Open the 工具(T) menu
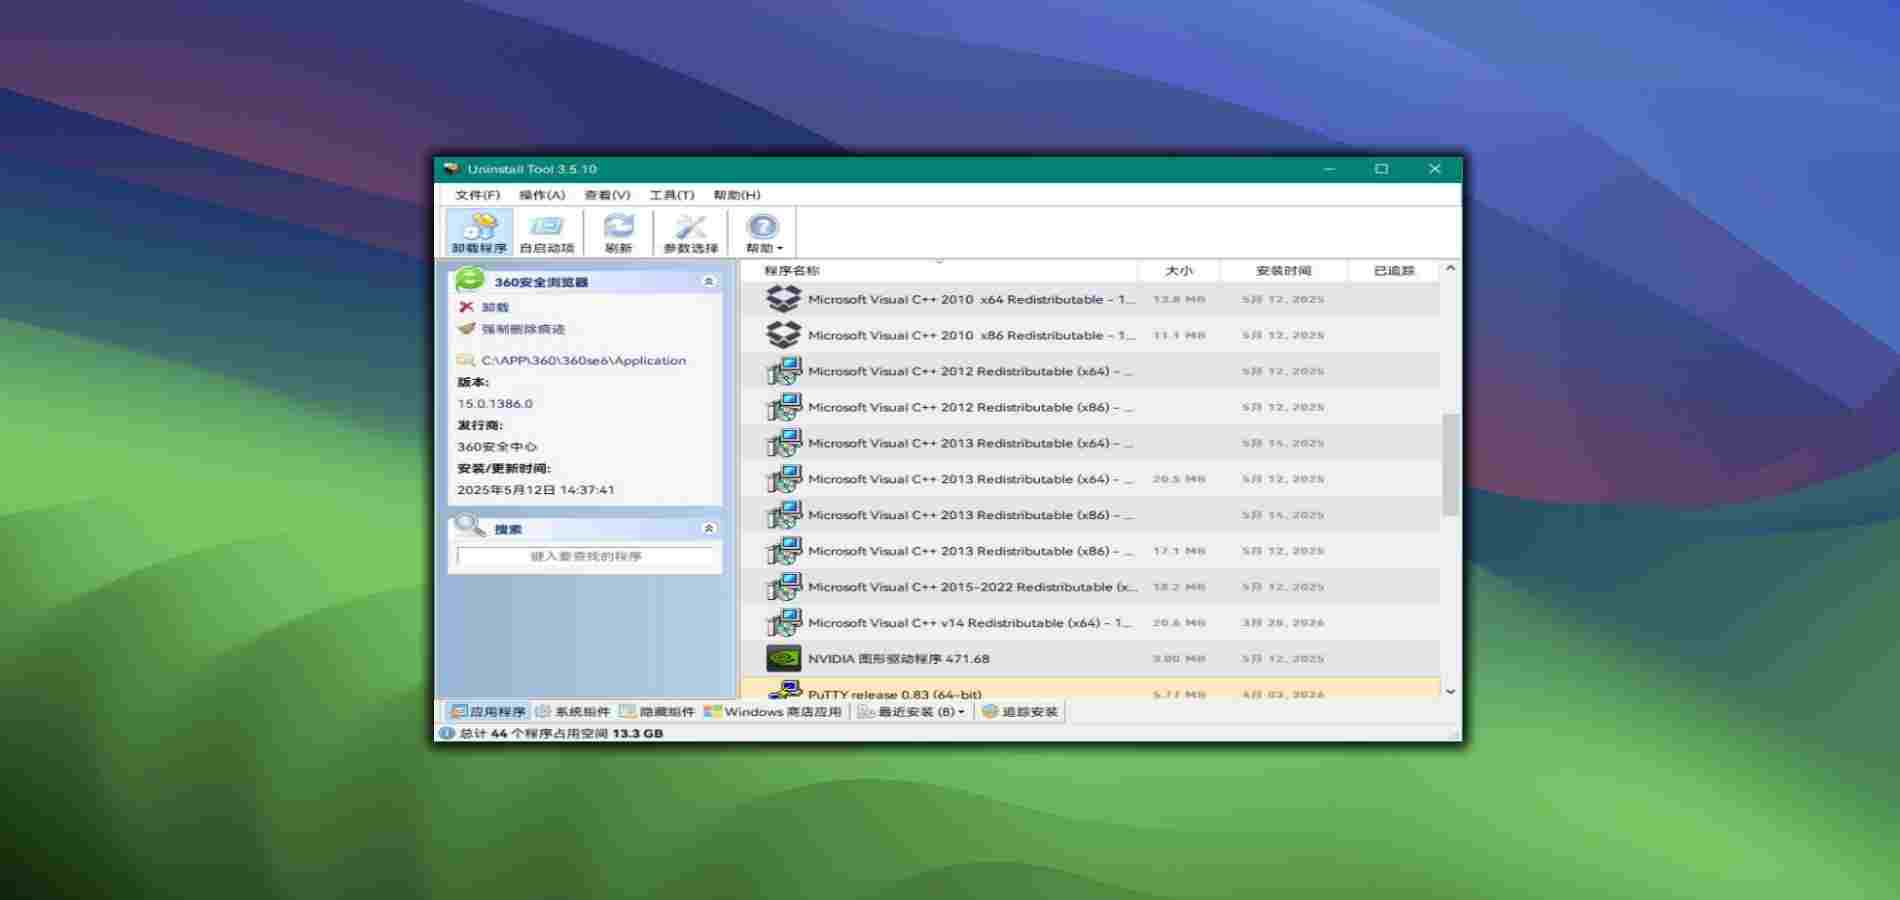Viewport: 1900px width, 900px height. tap(671, 195)
